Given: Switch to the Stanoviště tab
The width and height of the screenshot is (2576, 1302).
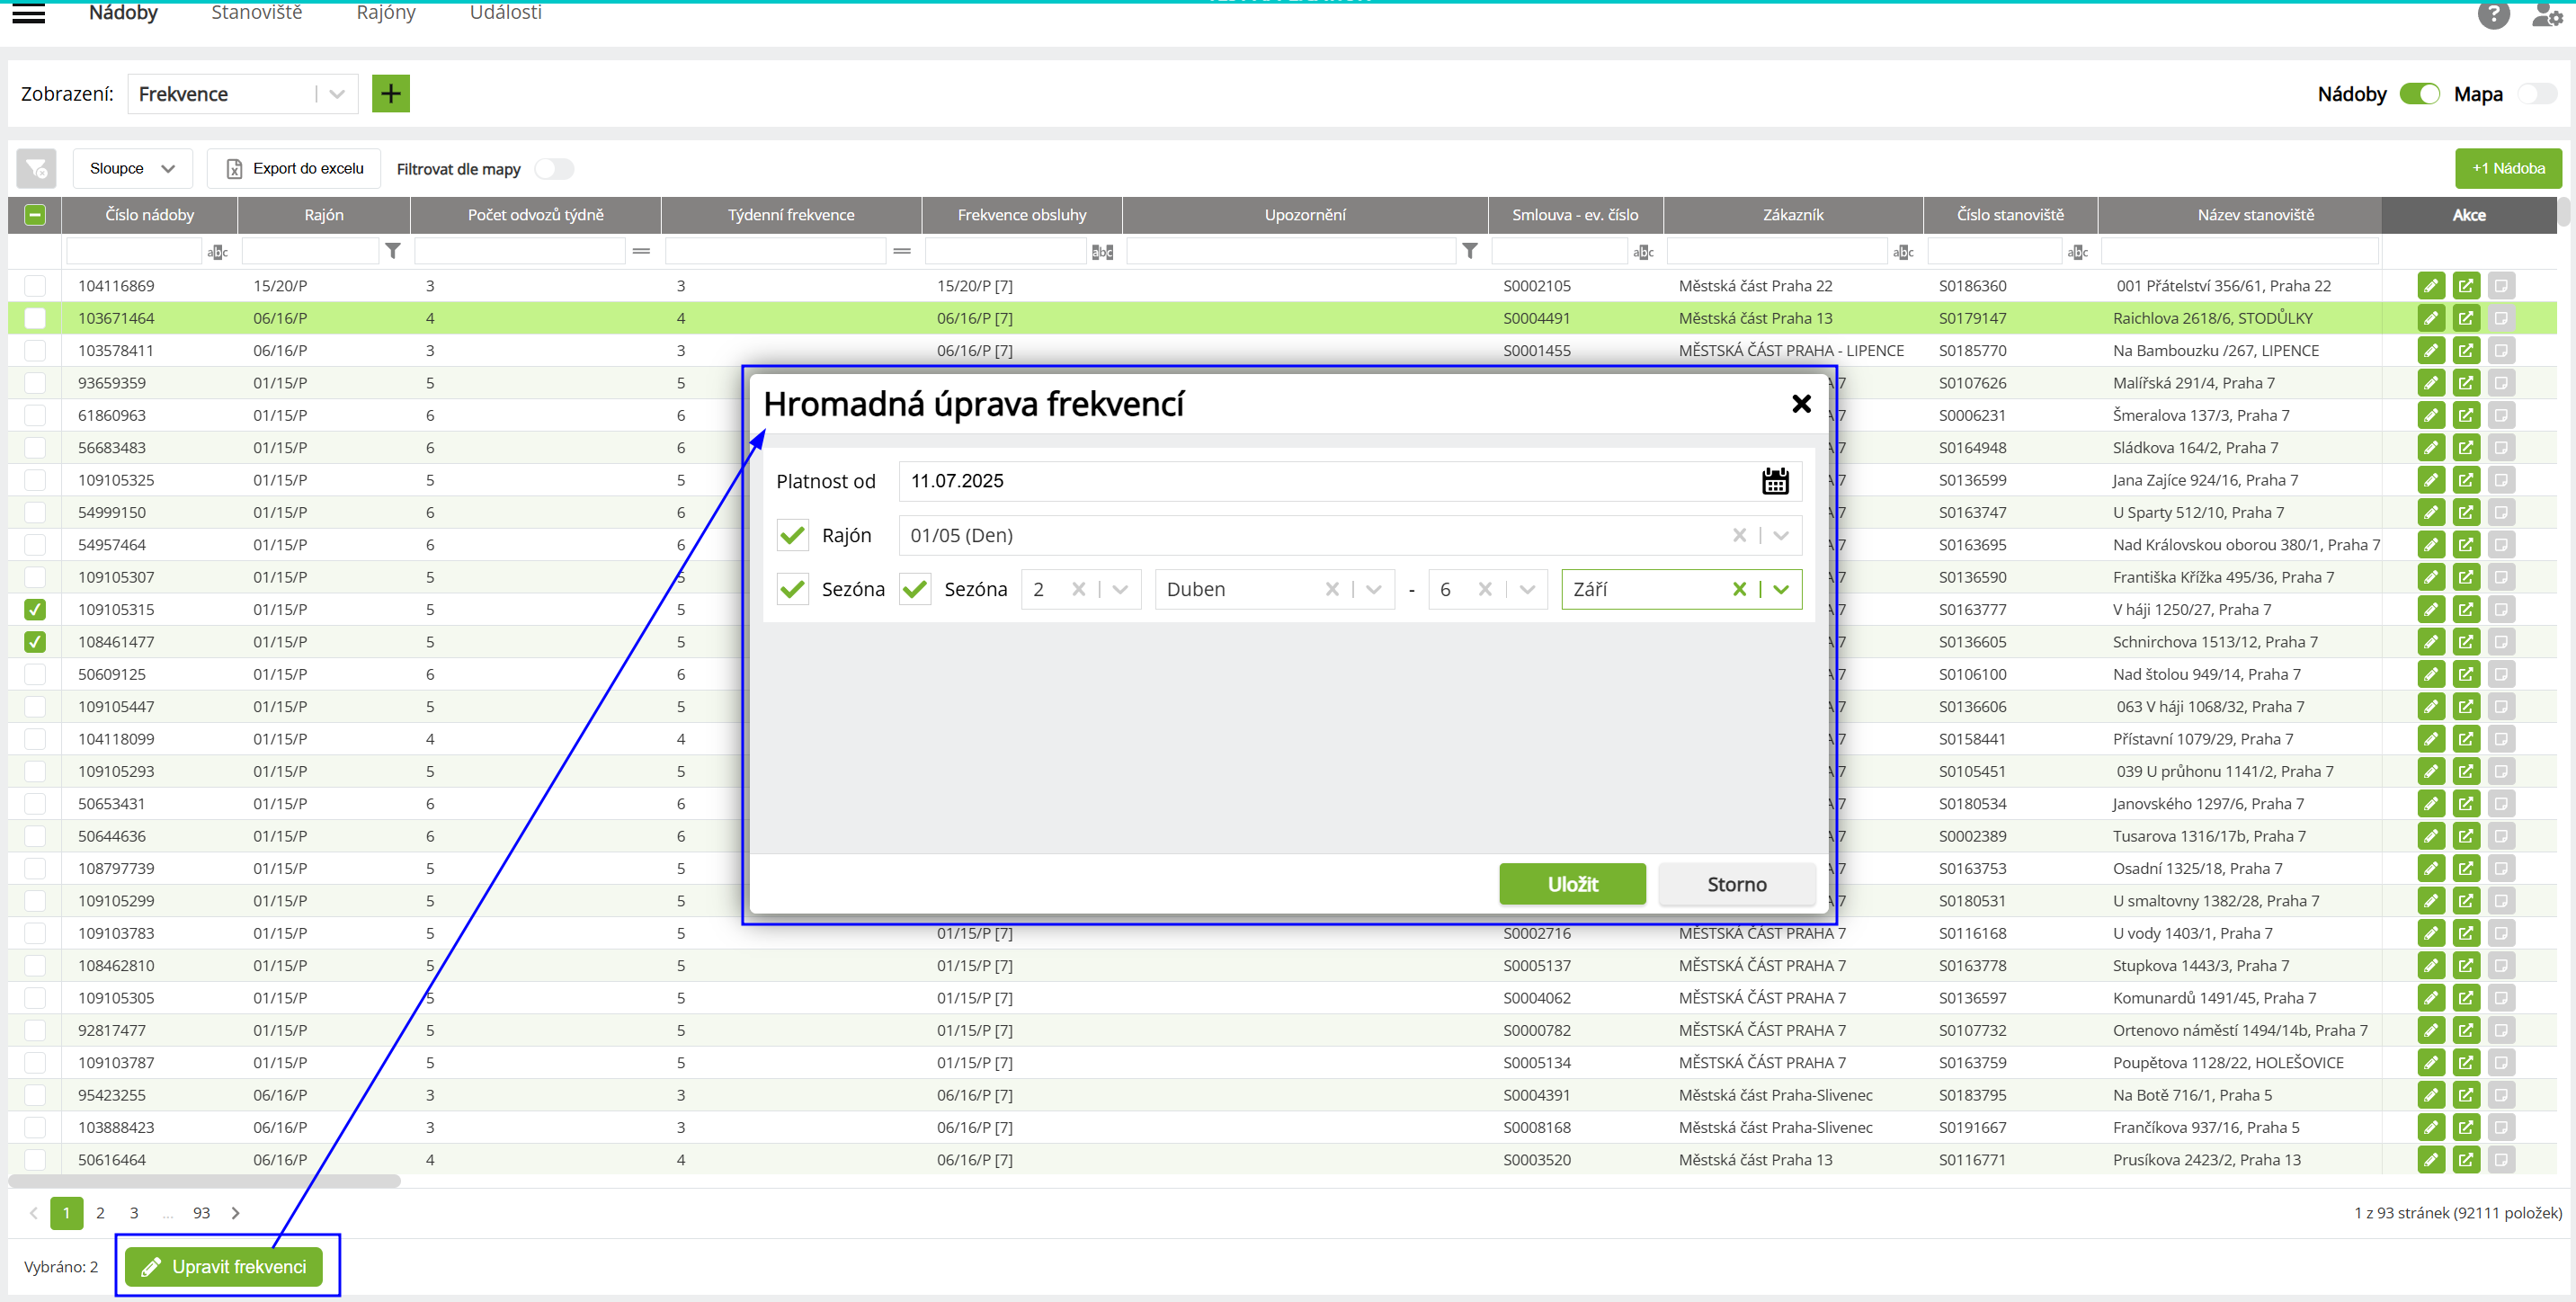Looking at the screenshot, I should (x=256, y=13).
